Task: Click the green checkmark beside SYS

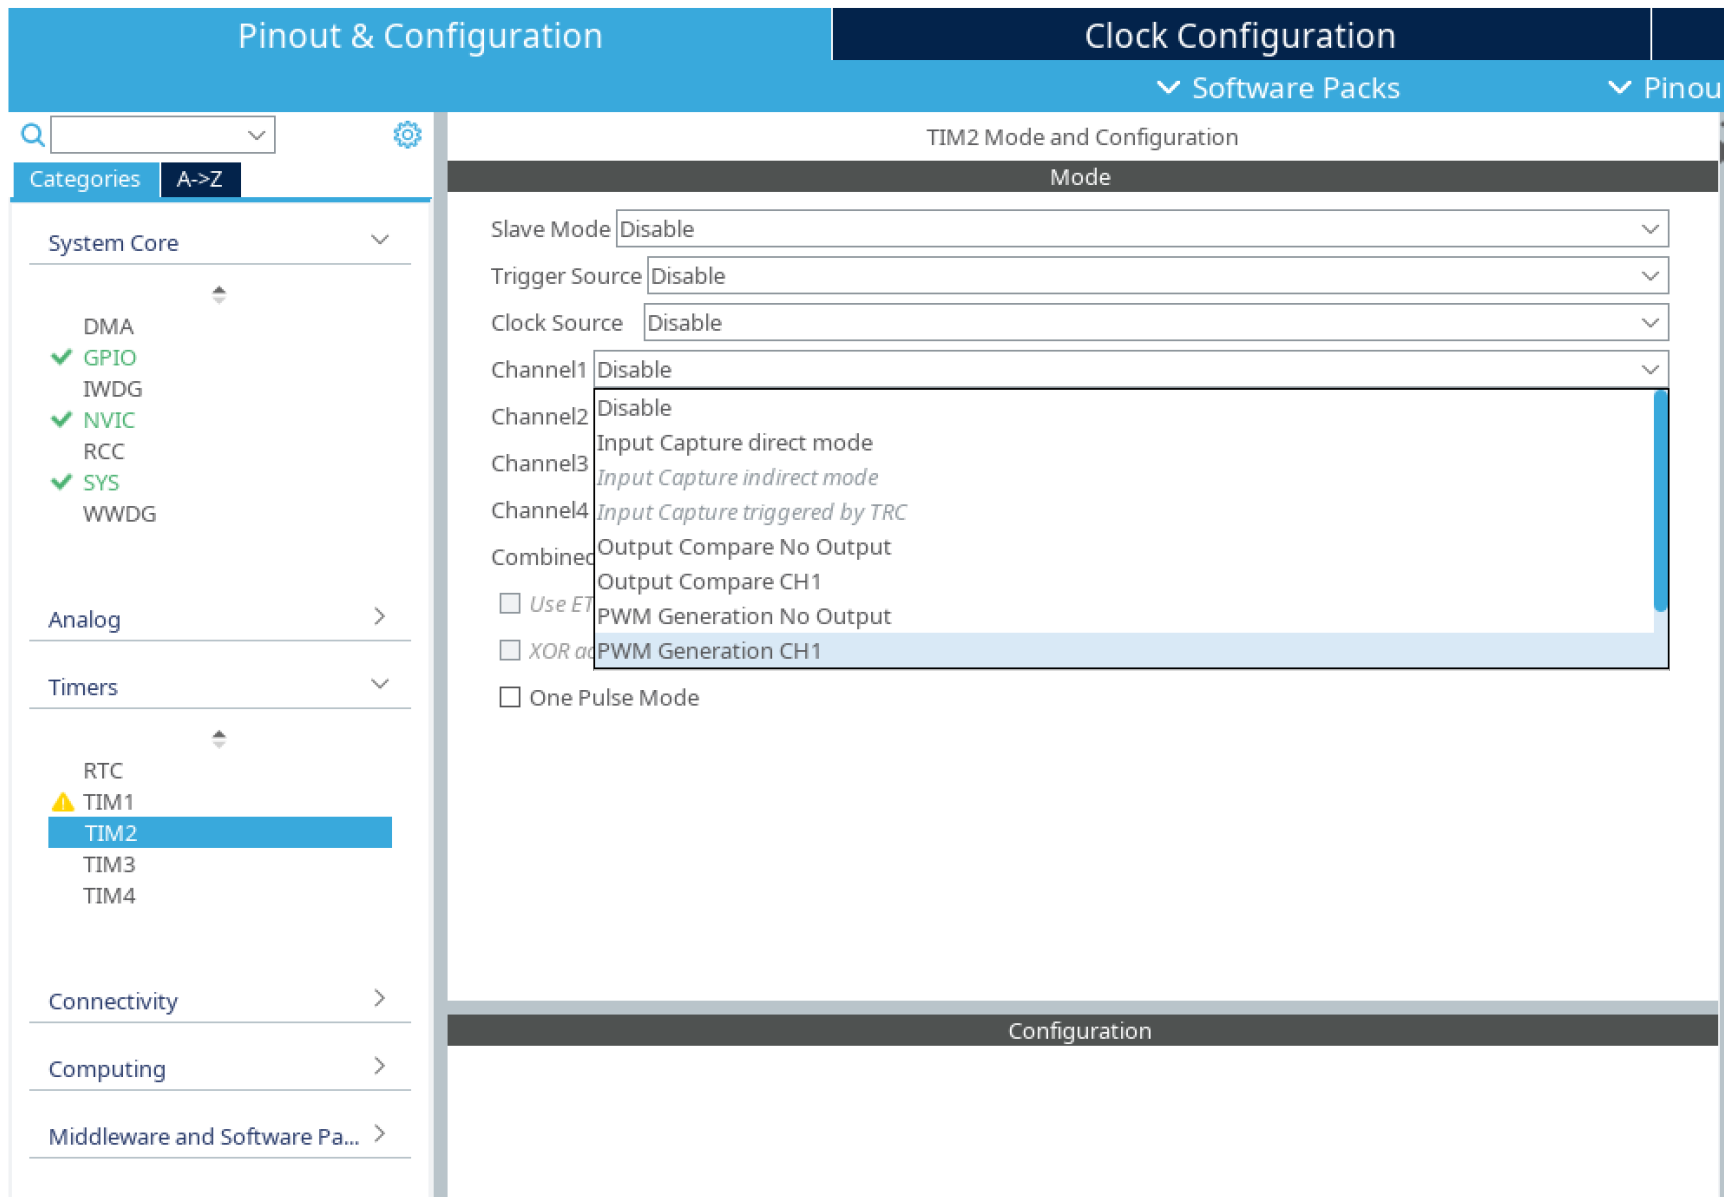Action: [61, 483]
